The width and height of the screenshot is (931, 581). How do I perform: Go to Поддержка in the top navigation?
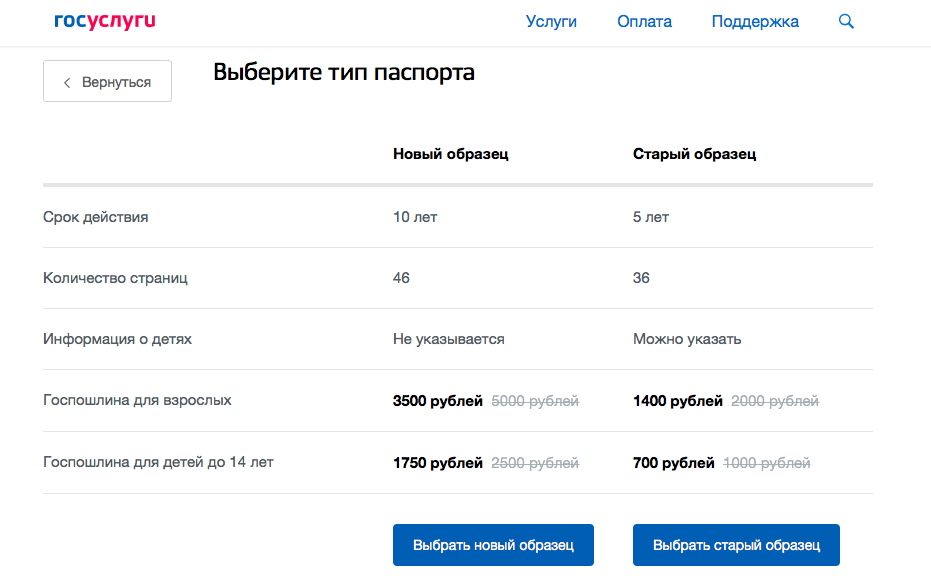click(755, 21)
